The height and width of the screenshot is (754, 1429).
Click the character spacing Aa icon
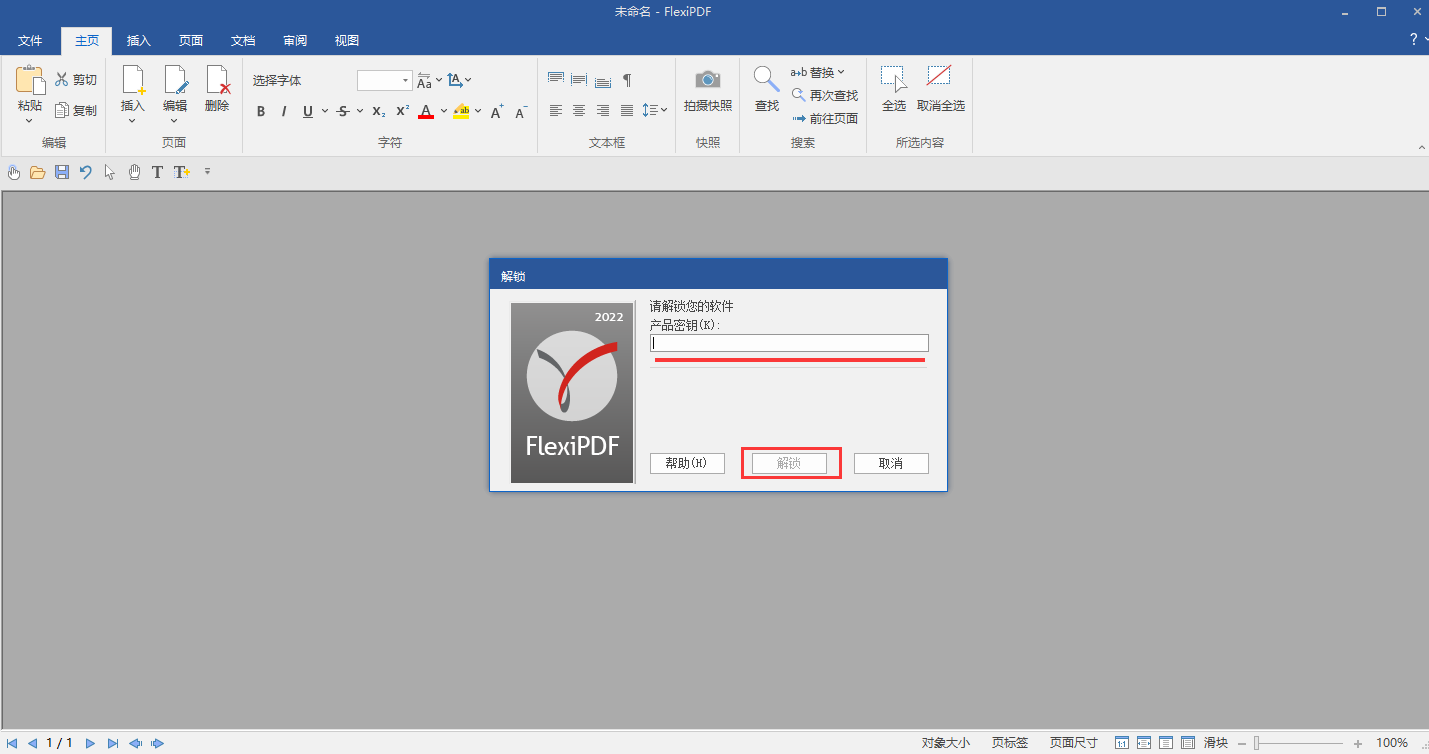pyautogui.click(x=425, y=80)
